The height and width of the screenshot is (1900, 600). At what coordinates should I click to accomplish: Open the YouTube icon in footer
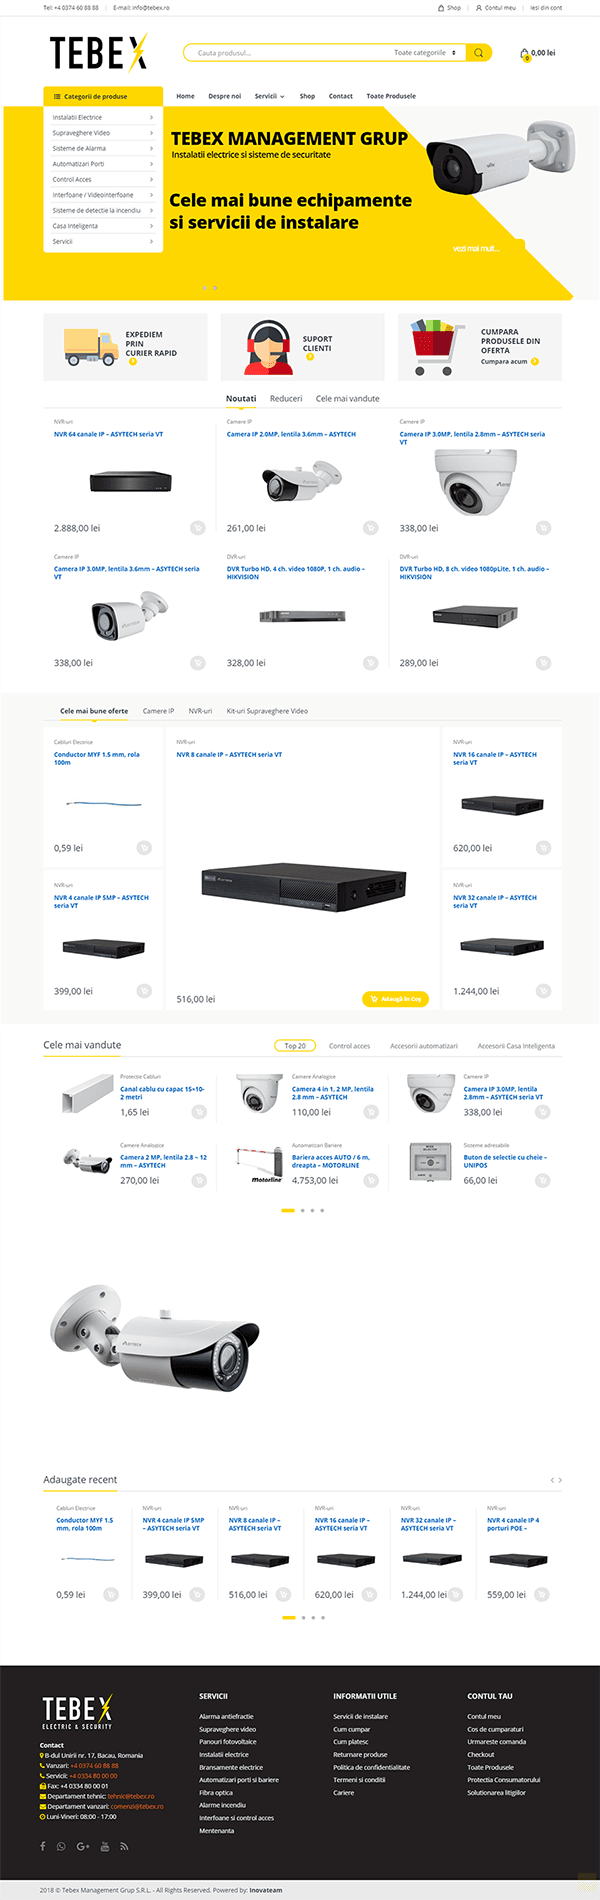(x=105, y=1846)
